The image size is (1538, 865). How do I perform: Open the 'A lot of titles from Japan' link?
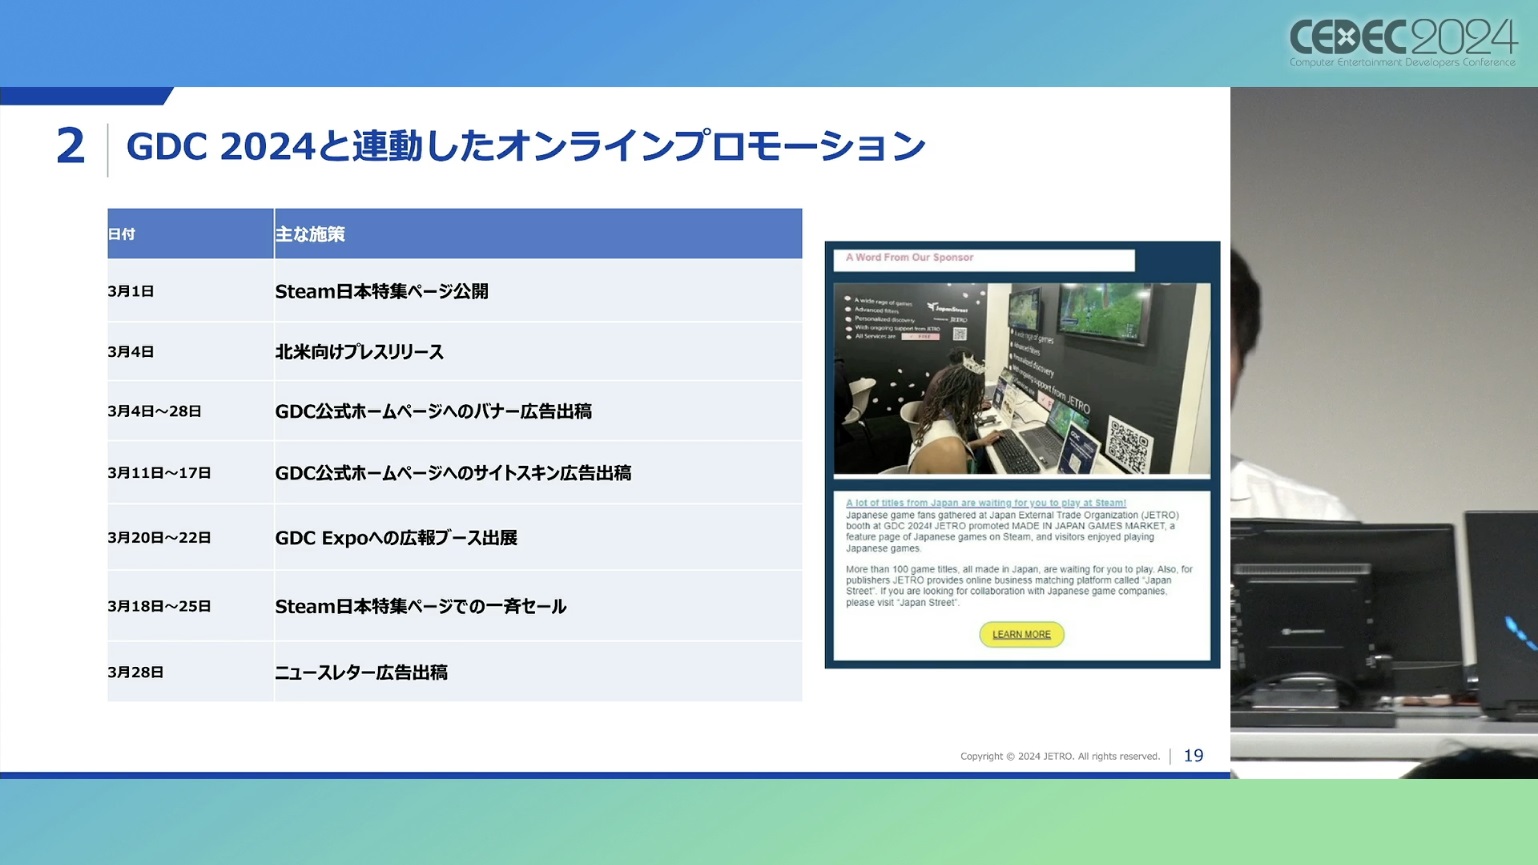[986, 503]
